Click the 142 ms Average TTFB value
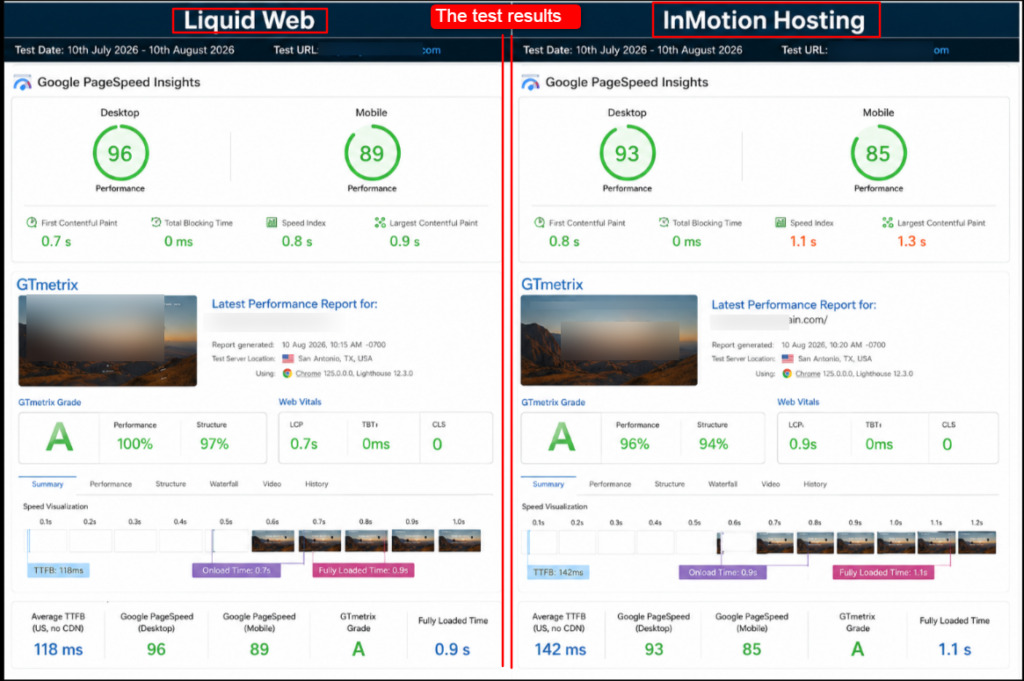This screenshot has height=681, width=1024. pos(560,650)
